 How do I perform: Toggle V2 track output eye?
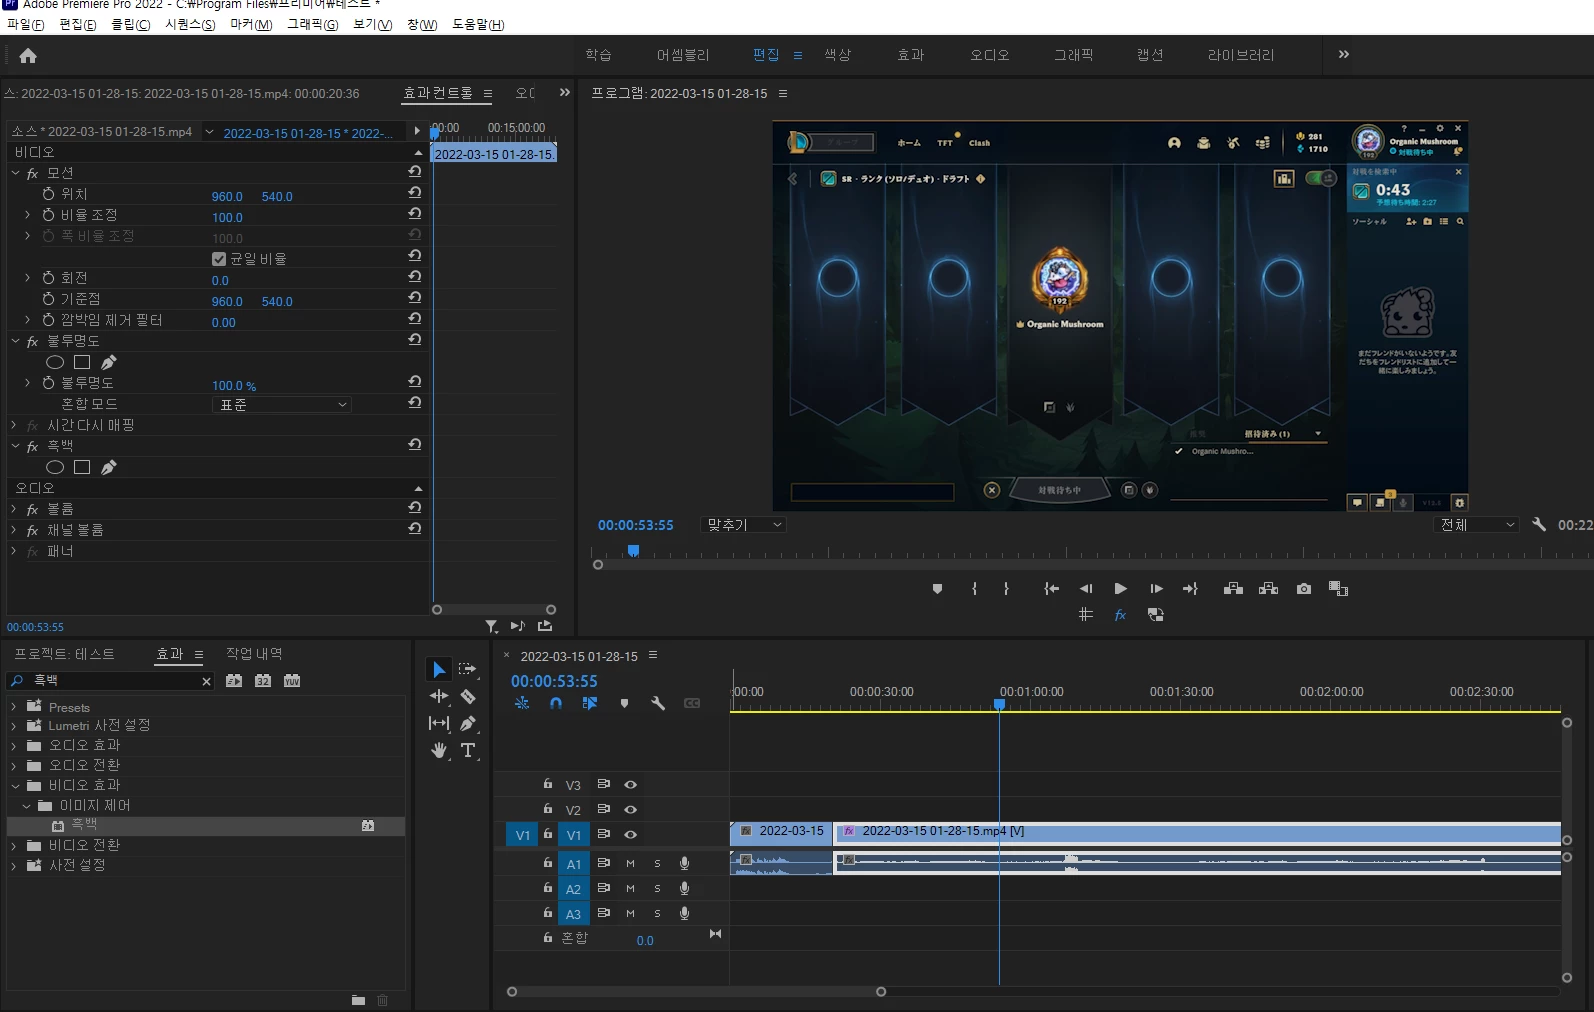click(630, 809)
